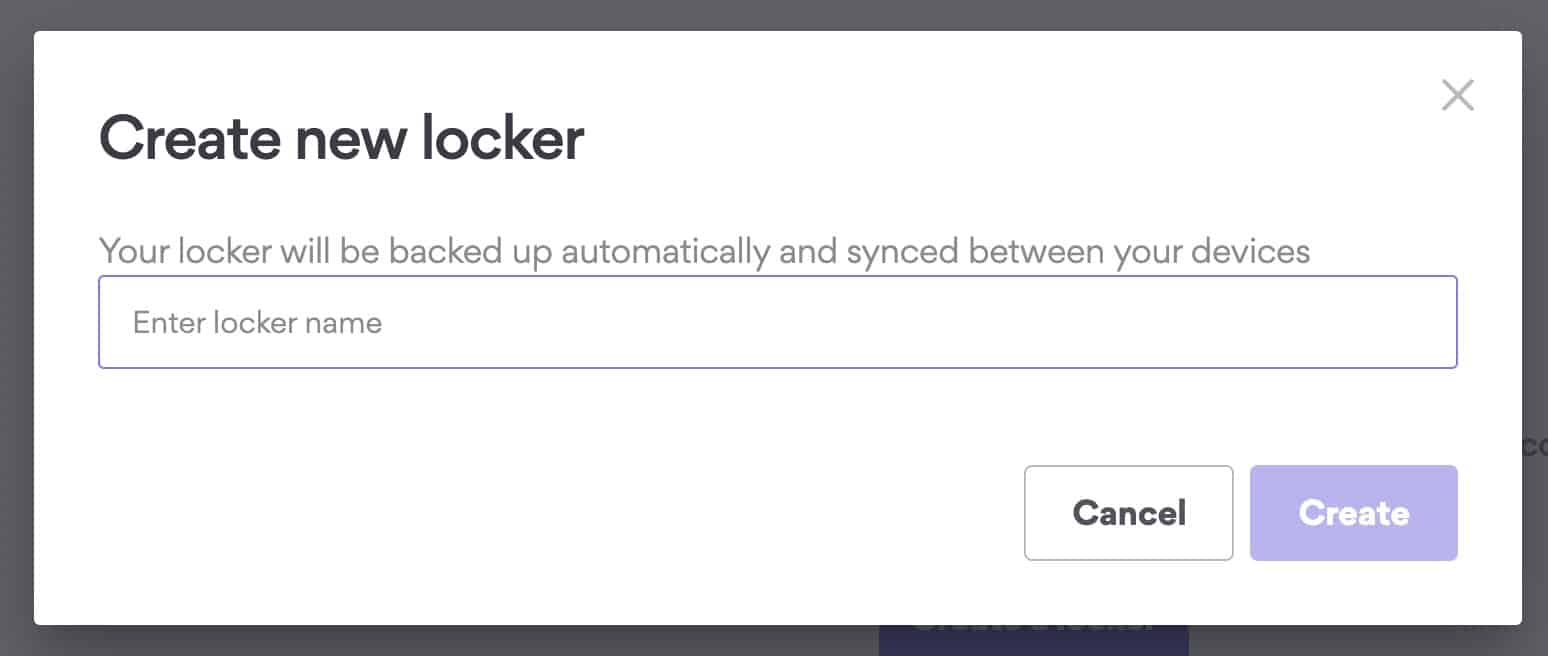Focus the locker name text box
The image size is (1548, 656).
coord(777,322)
